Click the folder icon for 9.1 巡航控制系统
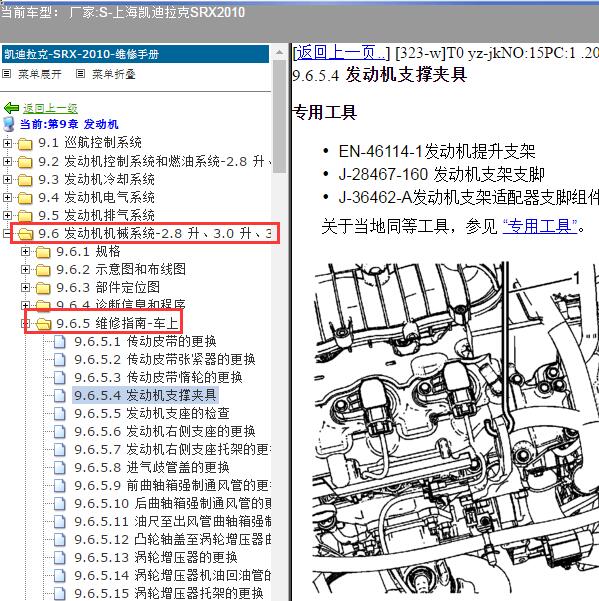Screen dimensions: 599x601 tap(25, 144)
